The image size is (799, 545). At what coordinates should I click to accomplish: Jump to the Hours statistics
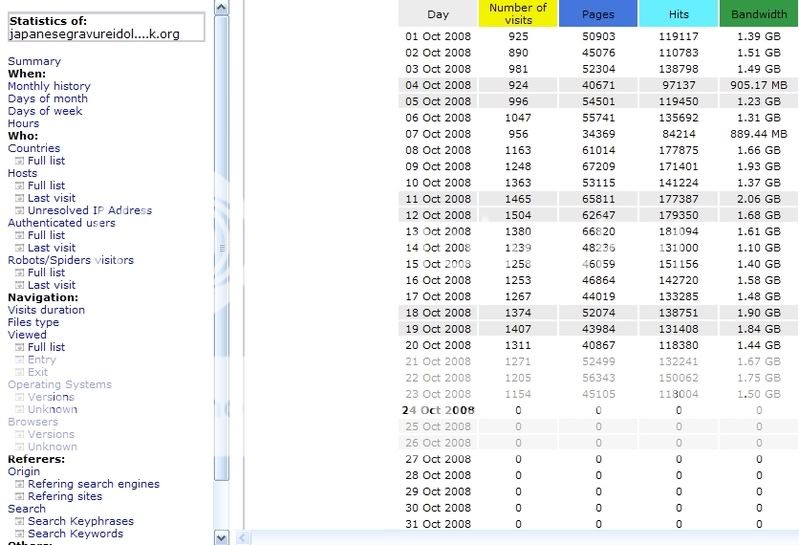click(x=23, y=124)
